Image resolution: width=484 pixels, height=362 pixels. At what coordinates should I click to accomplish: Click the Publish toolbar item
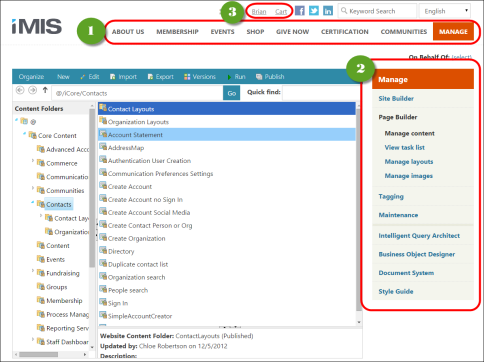click(x=270, y=77)
